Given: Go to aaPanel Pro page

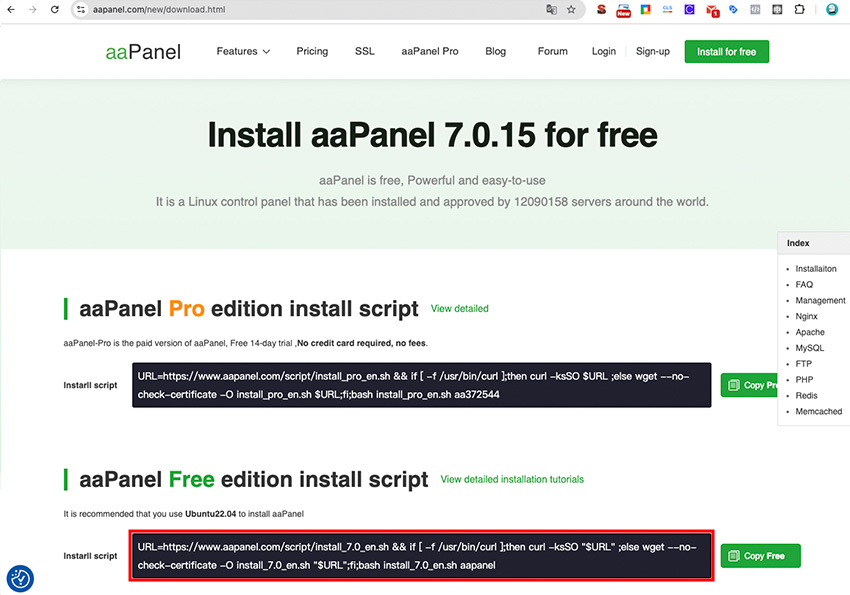Looking at the screenshot, I should click(430, 51).
